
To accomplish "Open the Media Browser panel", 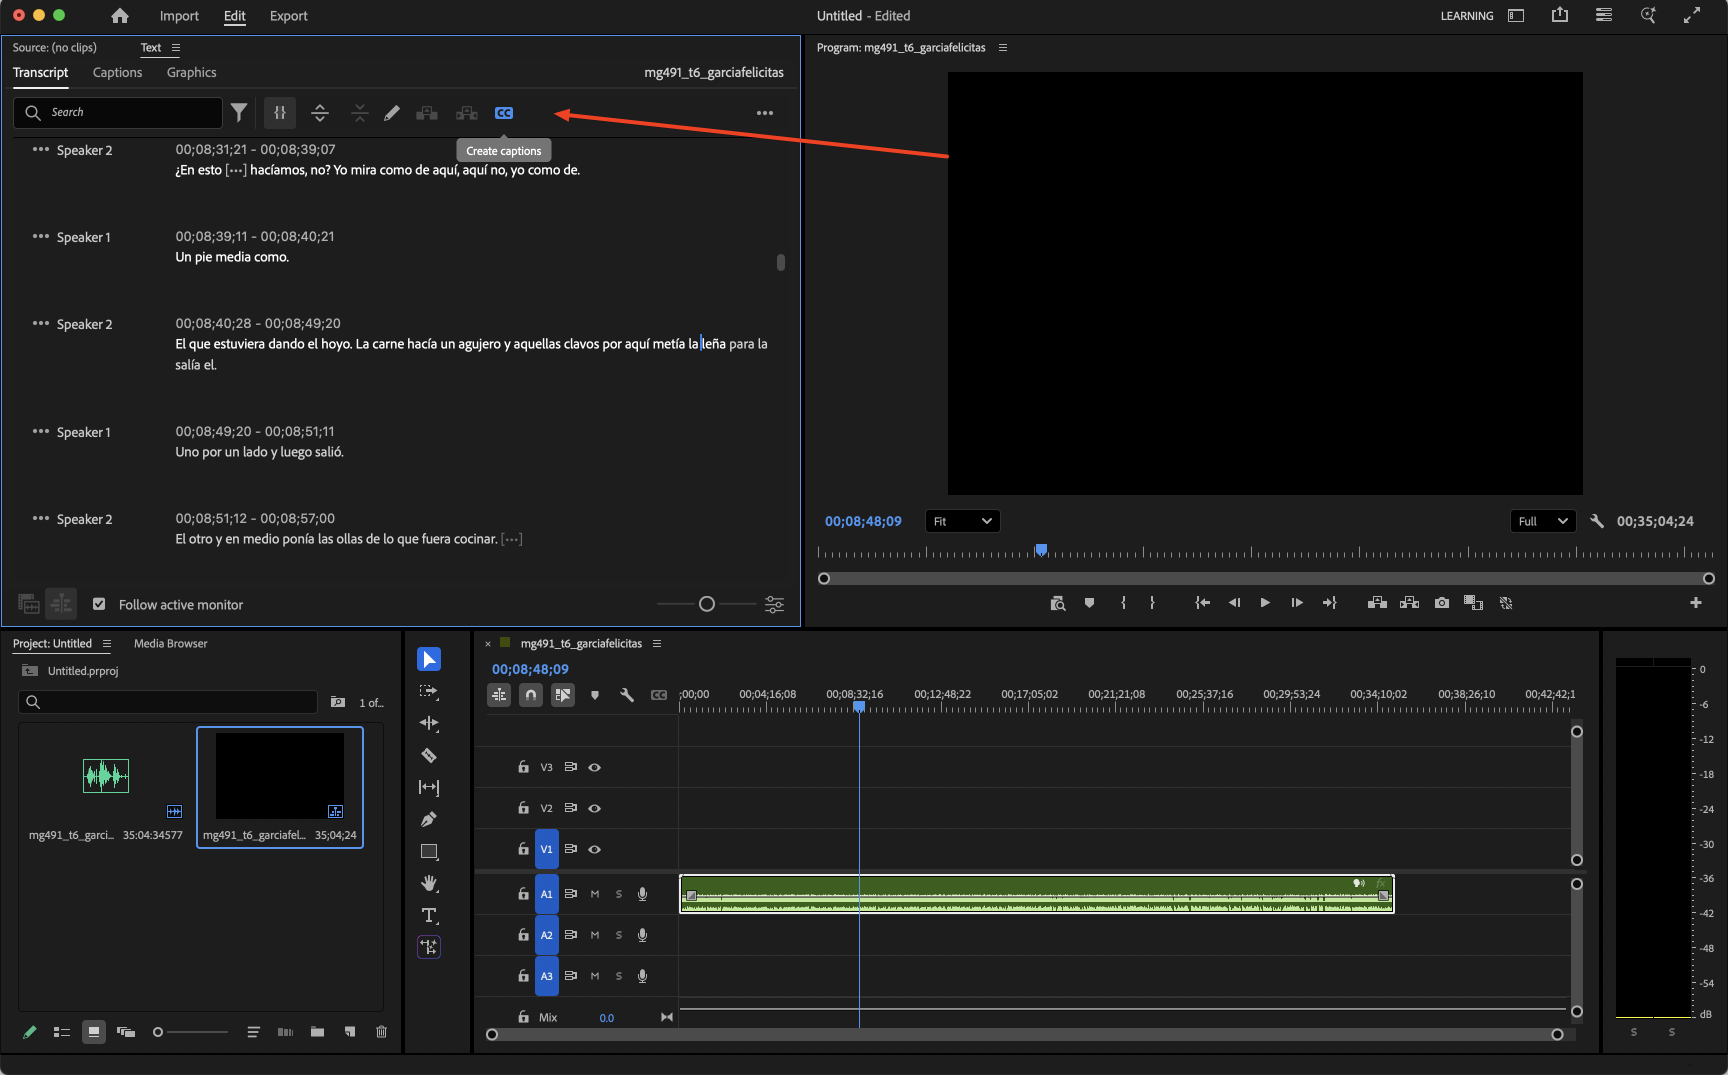I will [x=170, y=643].
